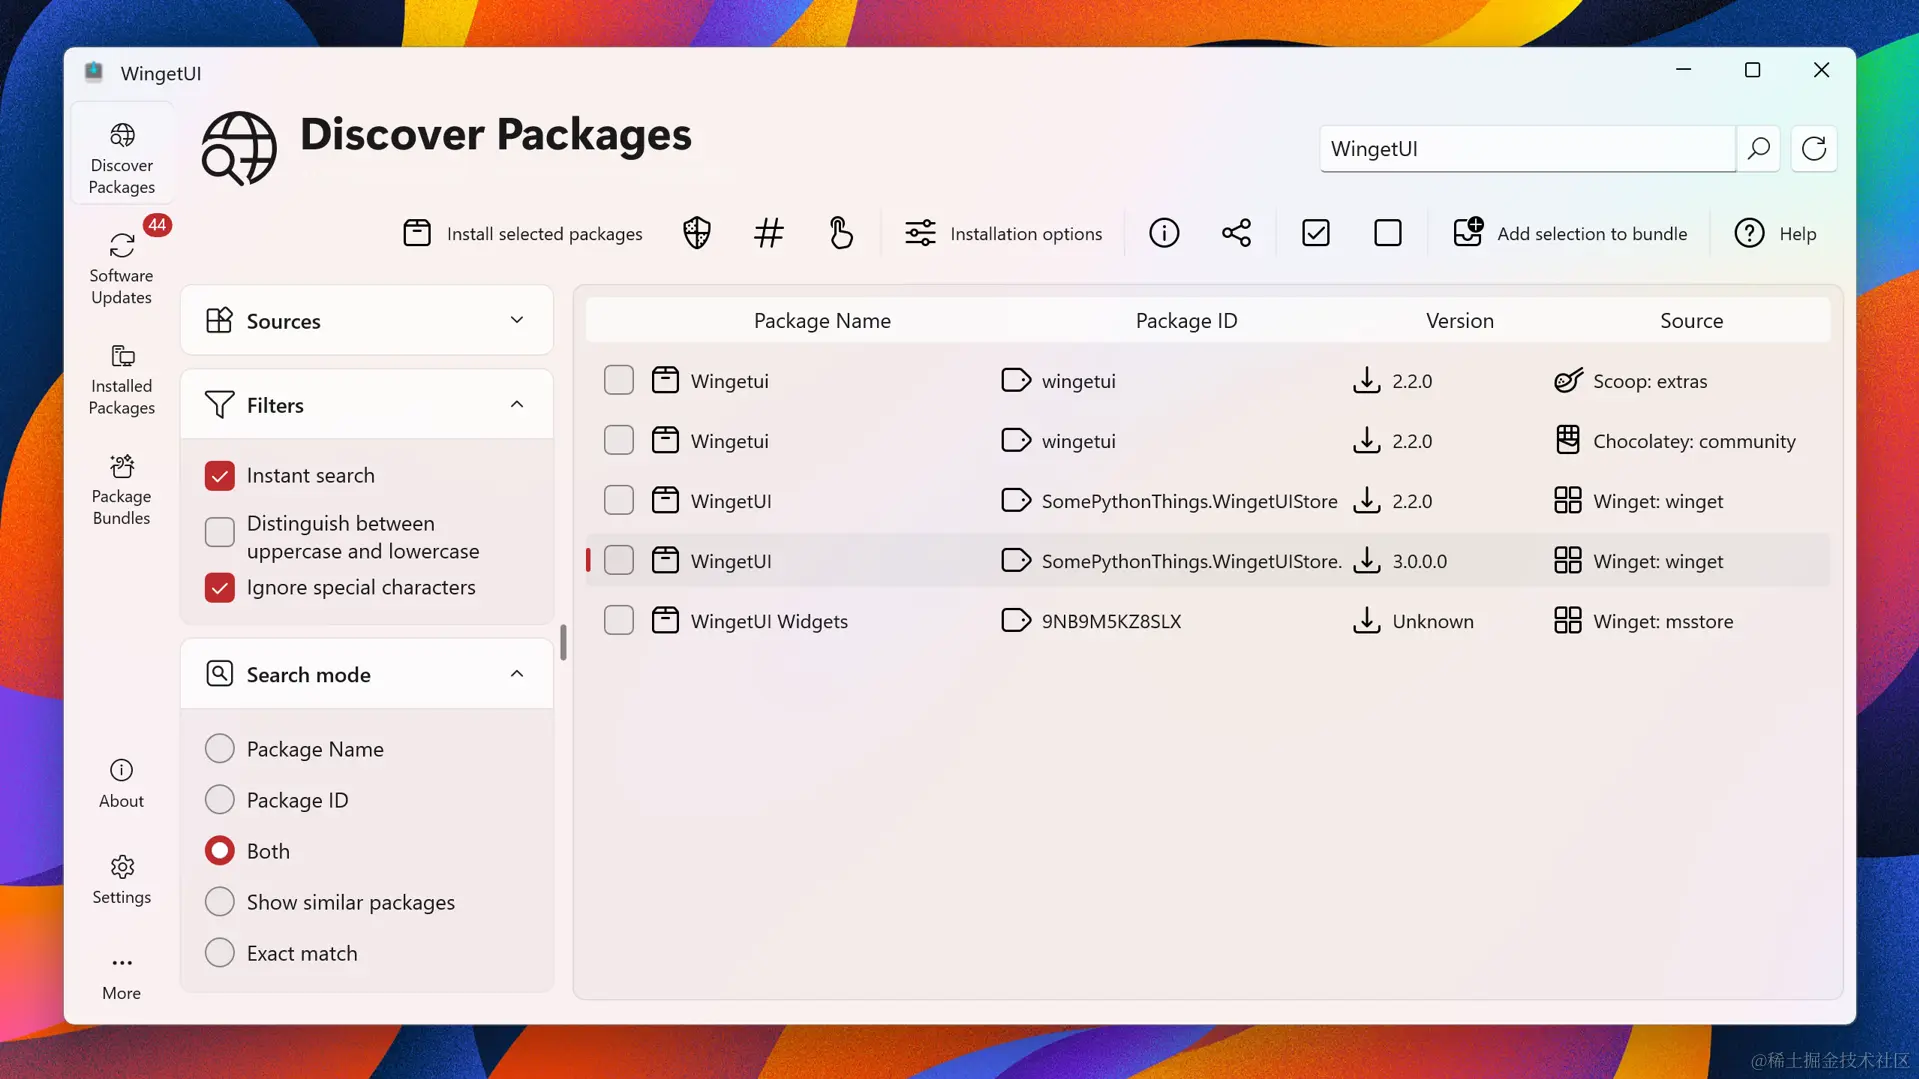This screenshot has height=1079, width=1919.
Task: Share the package using share icon
Action: 1236,233
